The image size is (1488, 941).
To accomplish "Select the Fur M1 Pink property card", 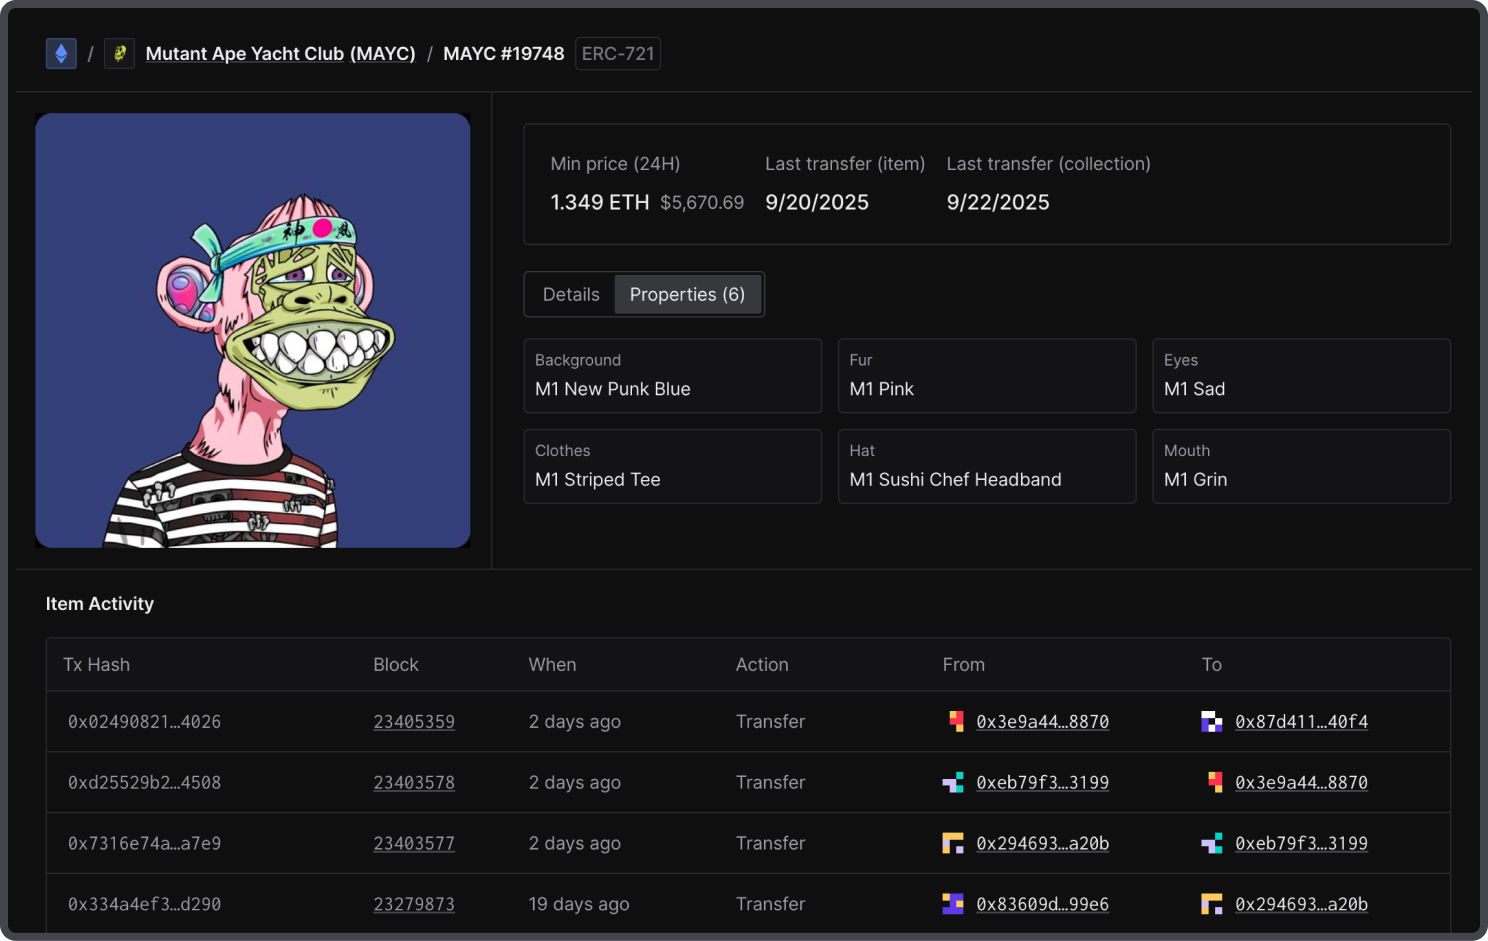I will click(x=987, y=376).
